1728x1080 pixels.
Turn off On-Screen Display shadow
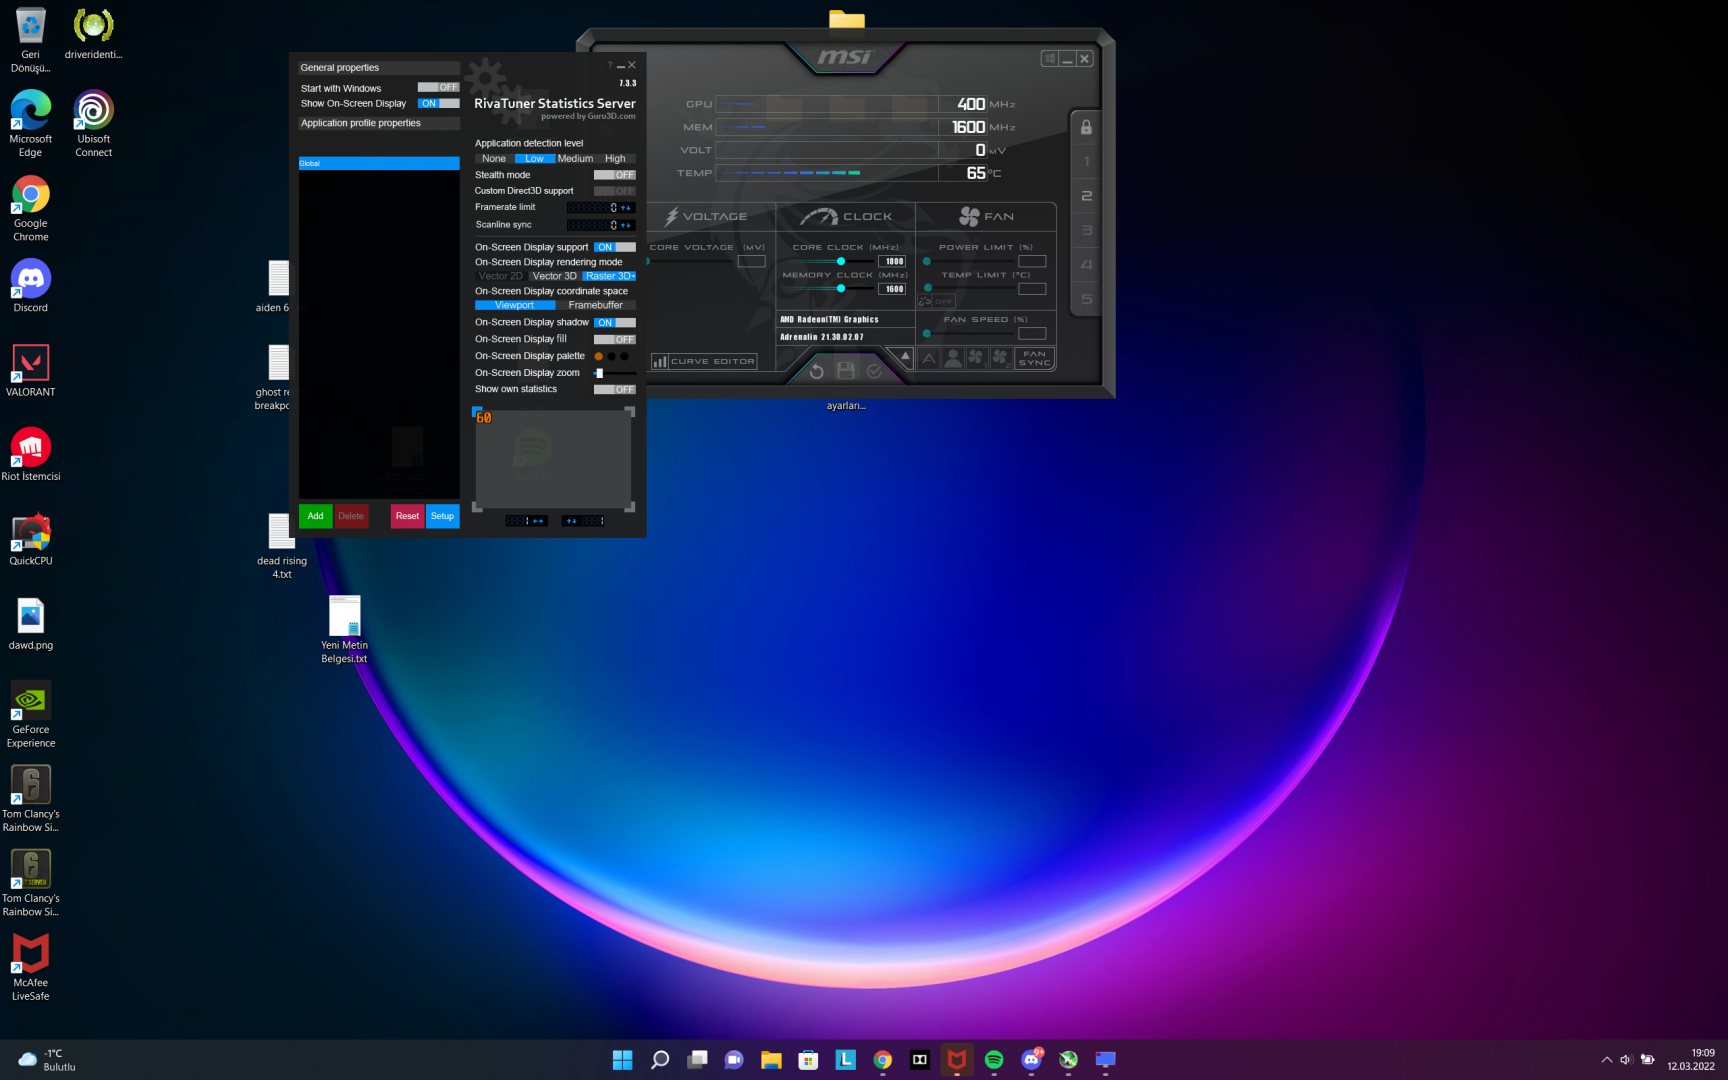point(614,323)
